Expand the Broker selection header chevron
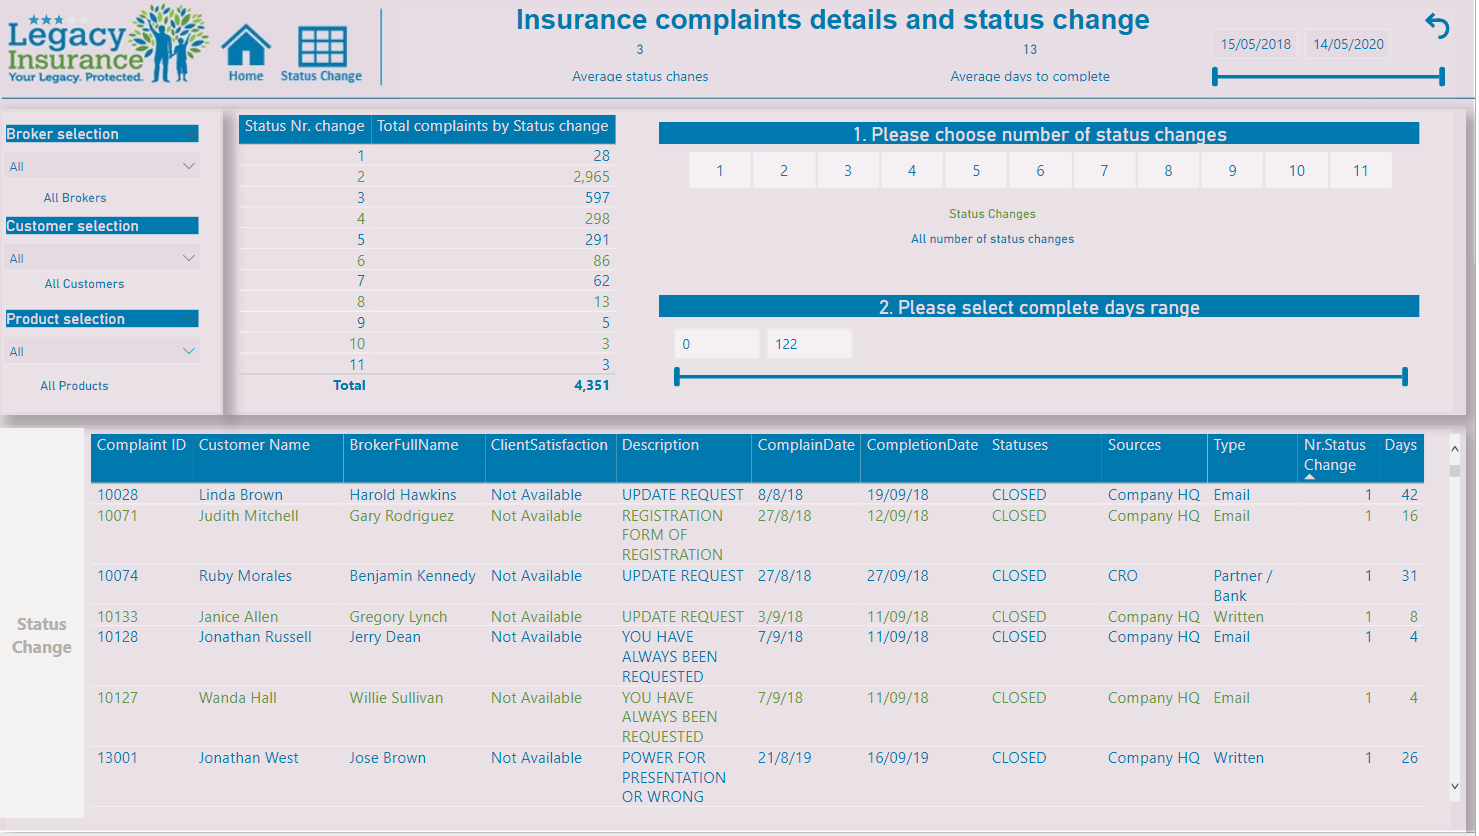The image size is (1479, 836). pyautogui.click(x=191, y=134)
